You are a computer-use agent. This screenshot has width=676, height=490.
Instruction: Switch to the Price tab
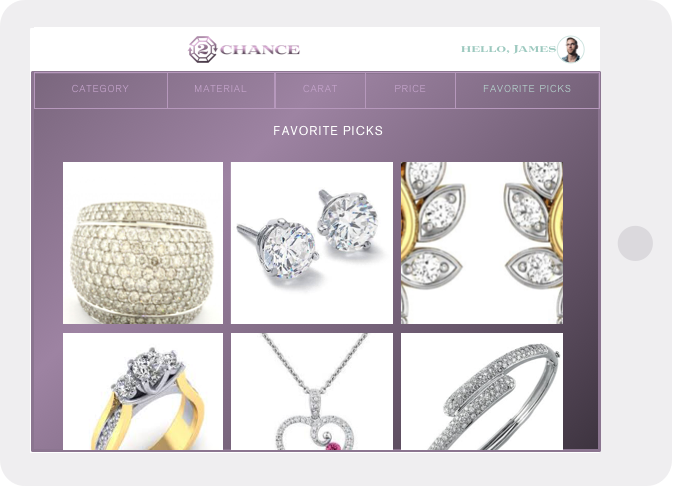point(410,90)
